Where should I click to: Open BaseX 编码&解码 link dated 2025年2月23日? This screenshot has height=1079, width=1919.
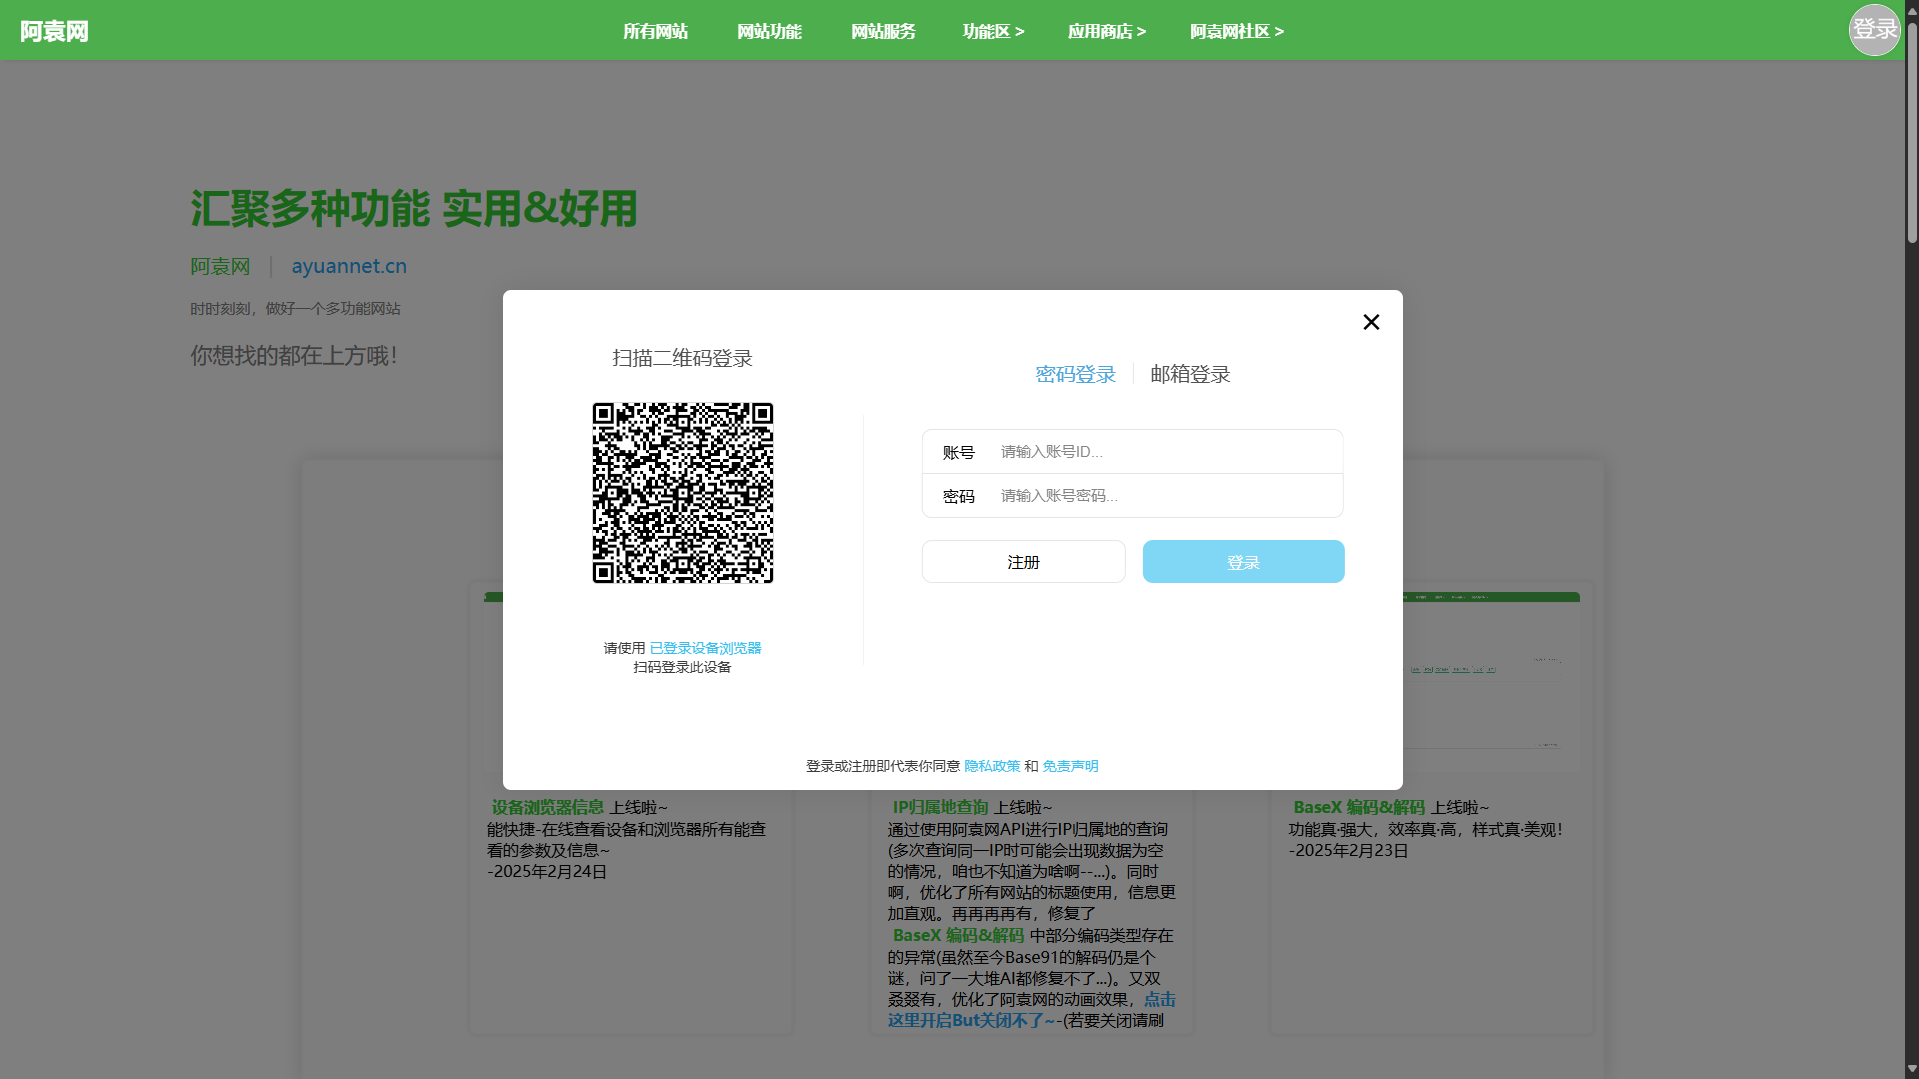point(1358,807)
